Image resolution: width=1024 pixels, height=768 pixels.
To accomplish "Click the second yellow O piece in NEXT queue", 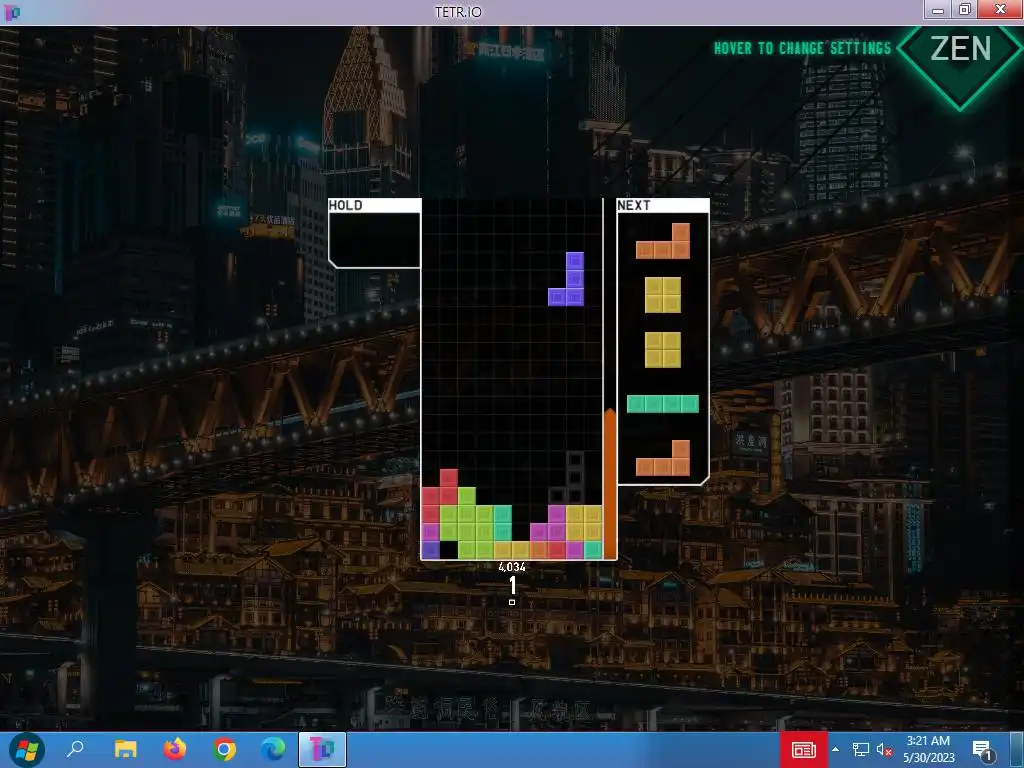I will pyautogui.click(x=663, y=349).
